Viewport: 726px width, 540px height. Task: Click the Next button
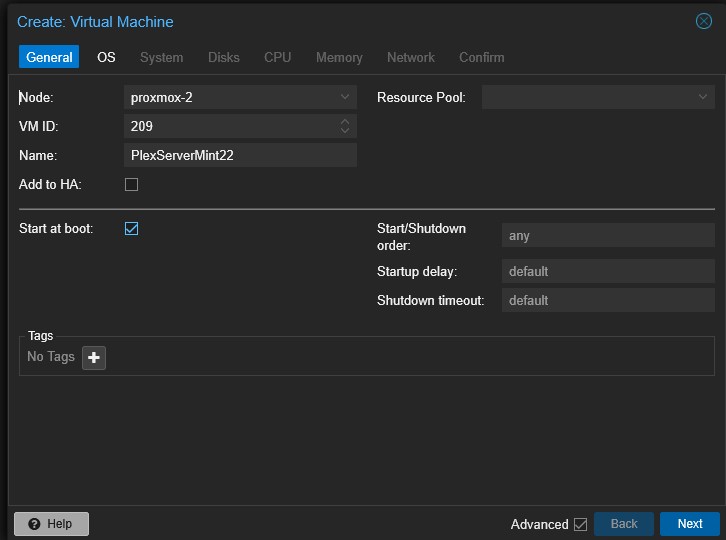click(x=690, y=524)
